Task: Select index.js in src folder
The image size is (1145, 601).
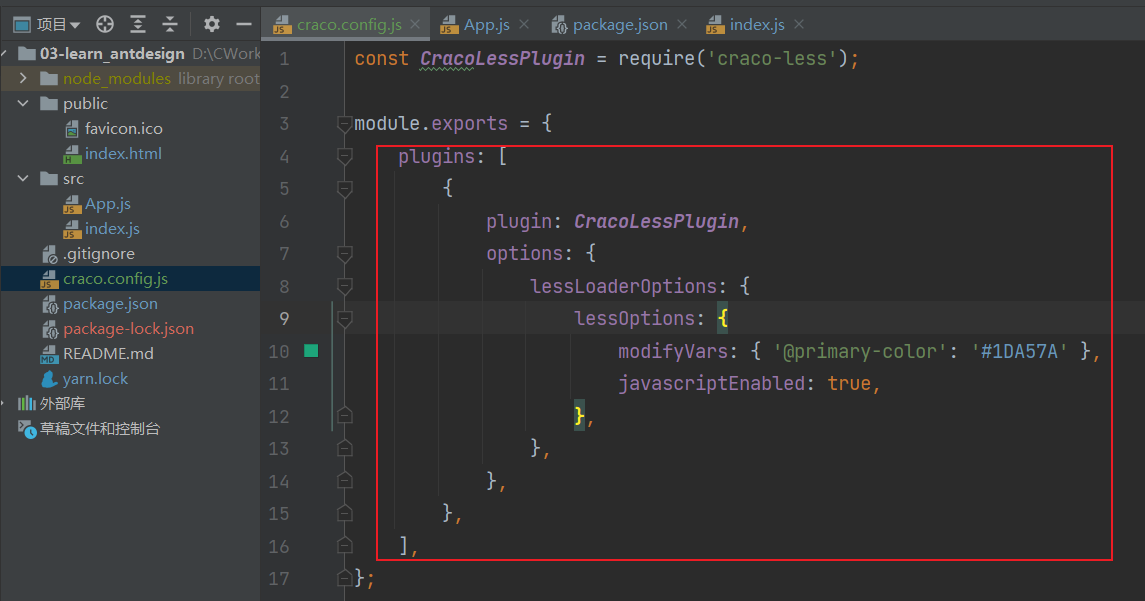Action: pyautogui.click(x=112, y=229)
